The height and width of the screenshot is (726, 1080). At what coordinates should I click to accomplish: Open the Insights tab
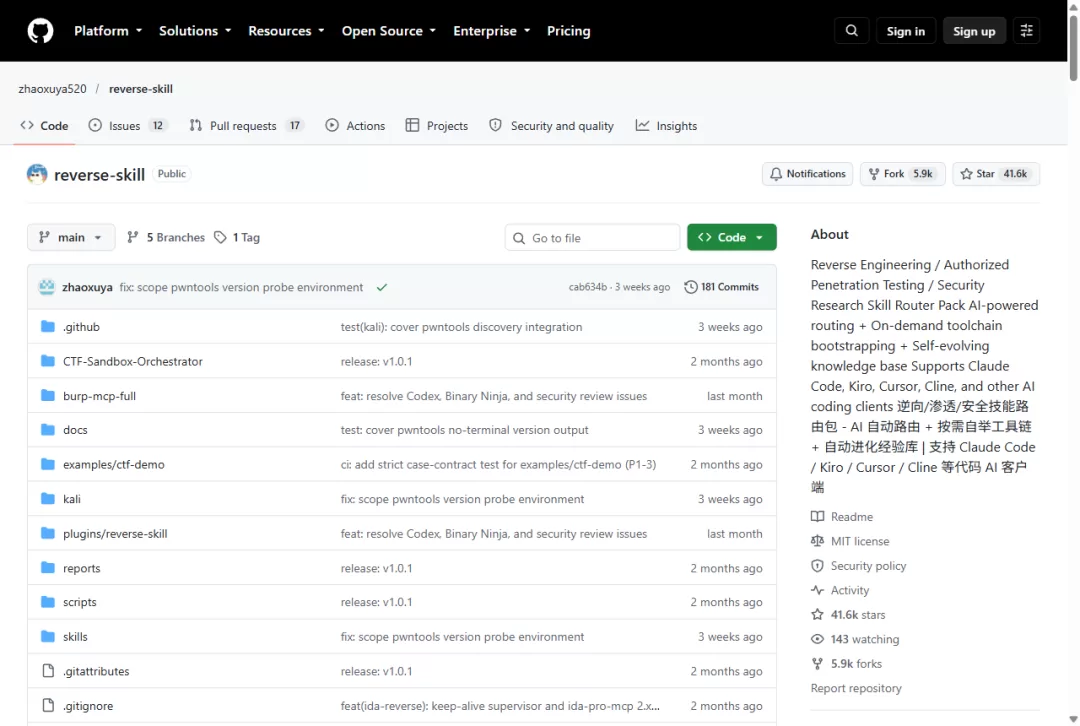pyautogui.click(x=666, y=126)
